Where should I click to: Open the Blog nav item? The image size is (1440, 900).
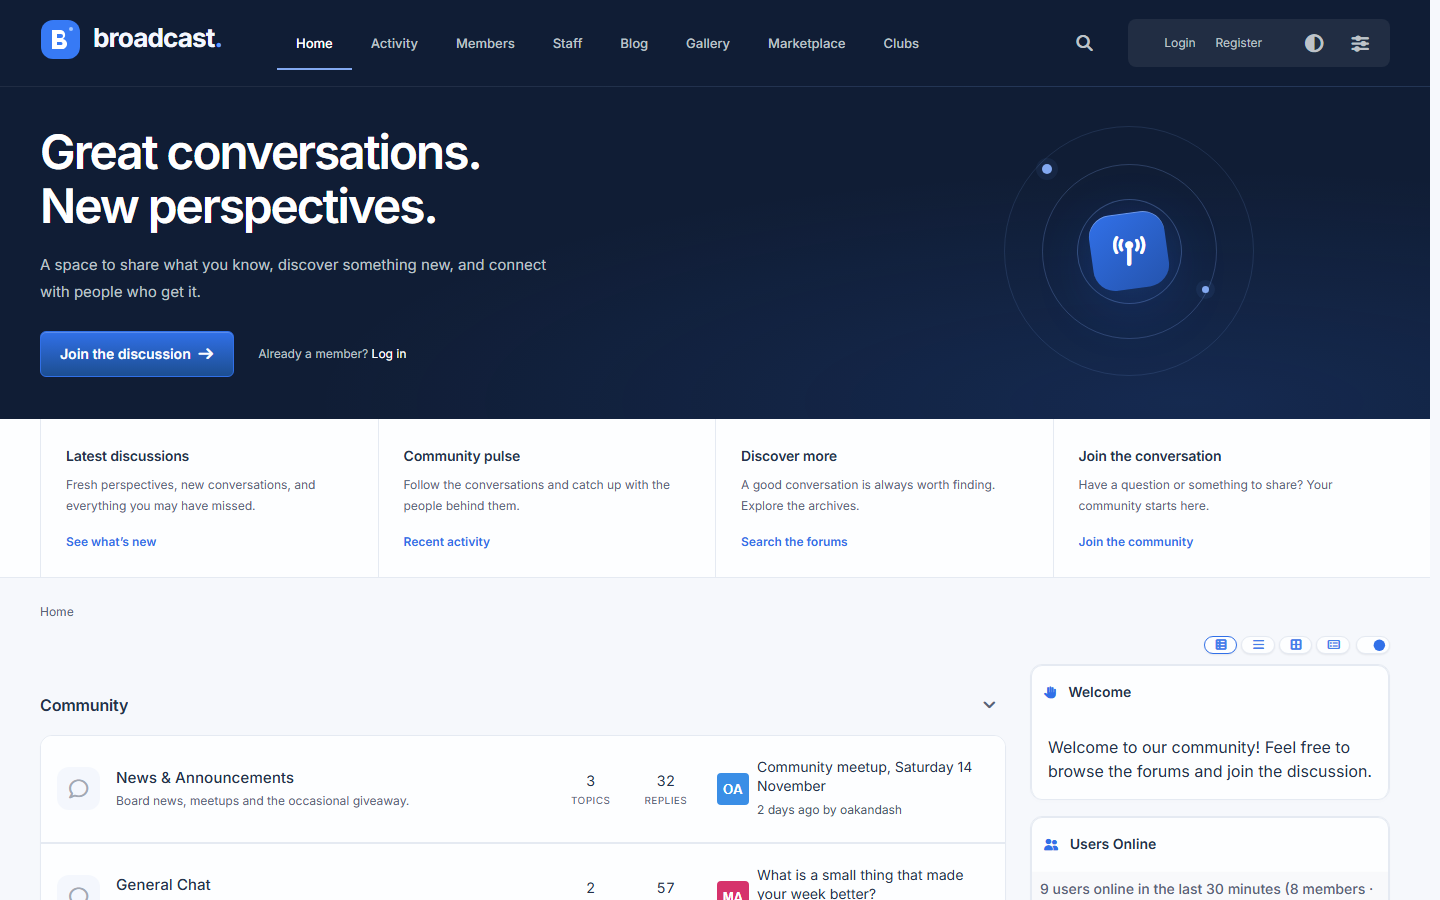[x=634, y=43]
